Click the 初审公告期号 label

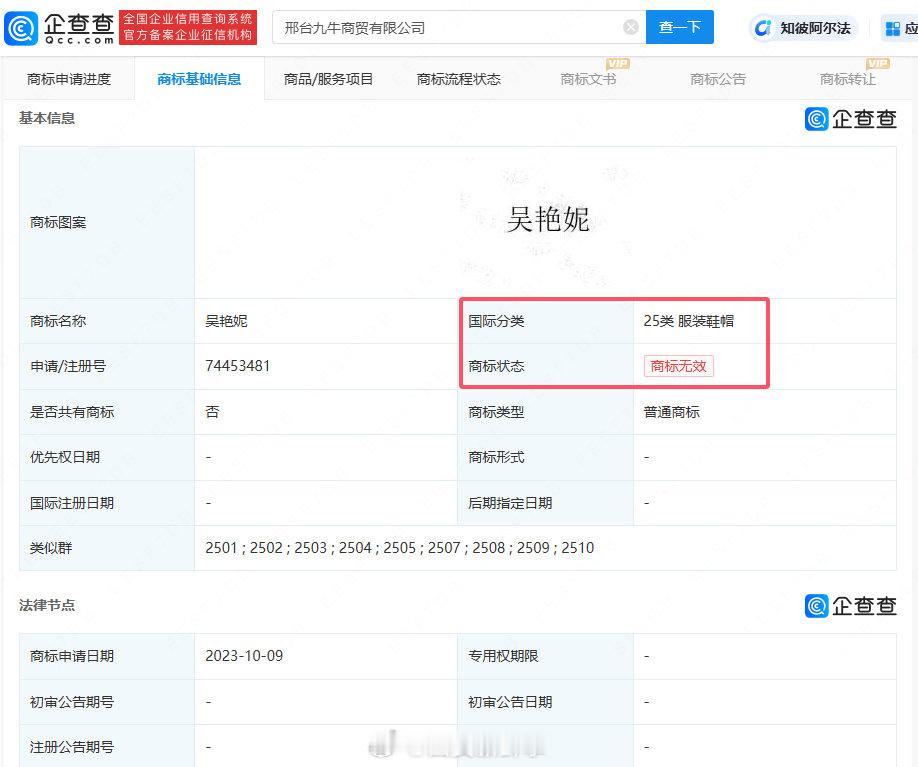[72, 701]
